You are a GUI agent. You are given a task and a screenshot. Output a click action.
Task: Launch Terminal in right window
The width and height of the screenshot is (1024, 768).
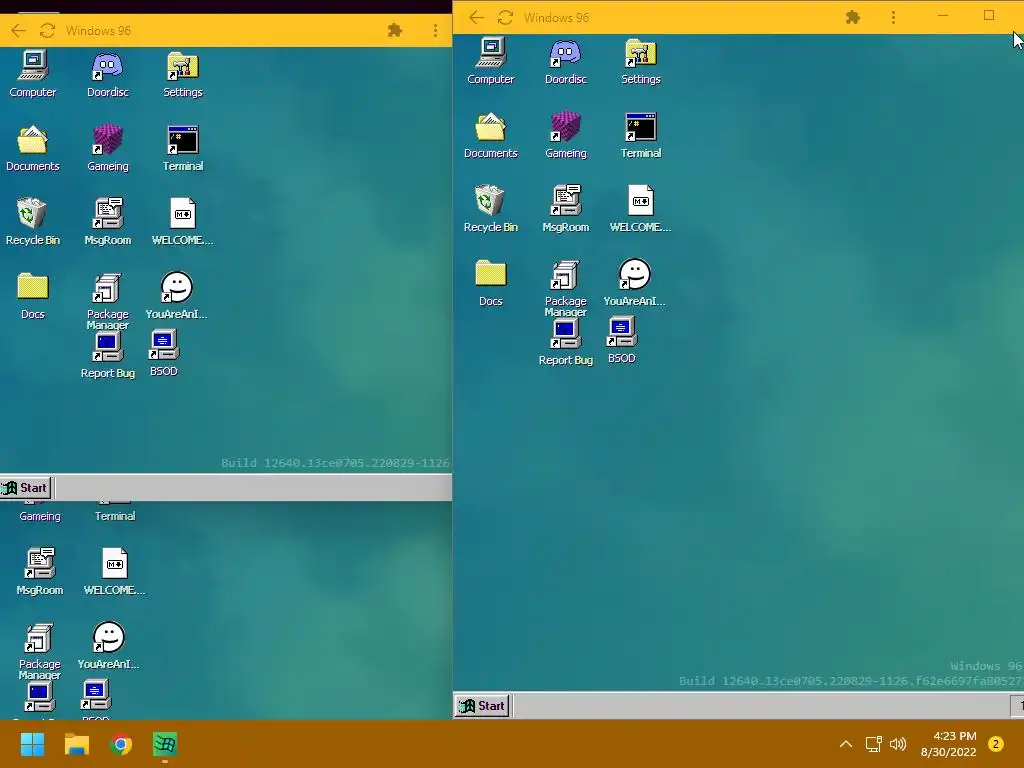[x=641, y=135]
